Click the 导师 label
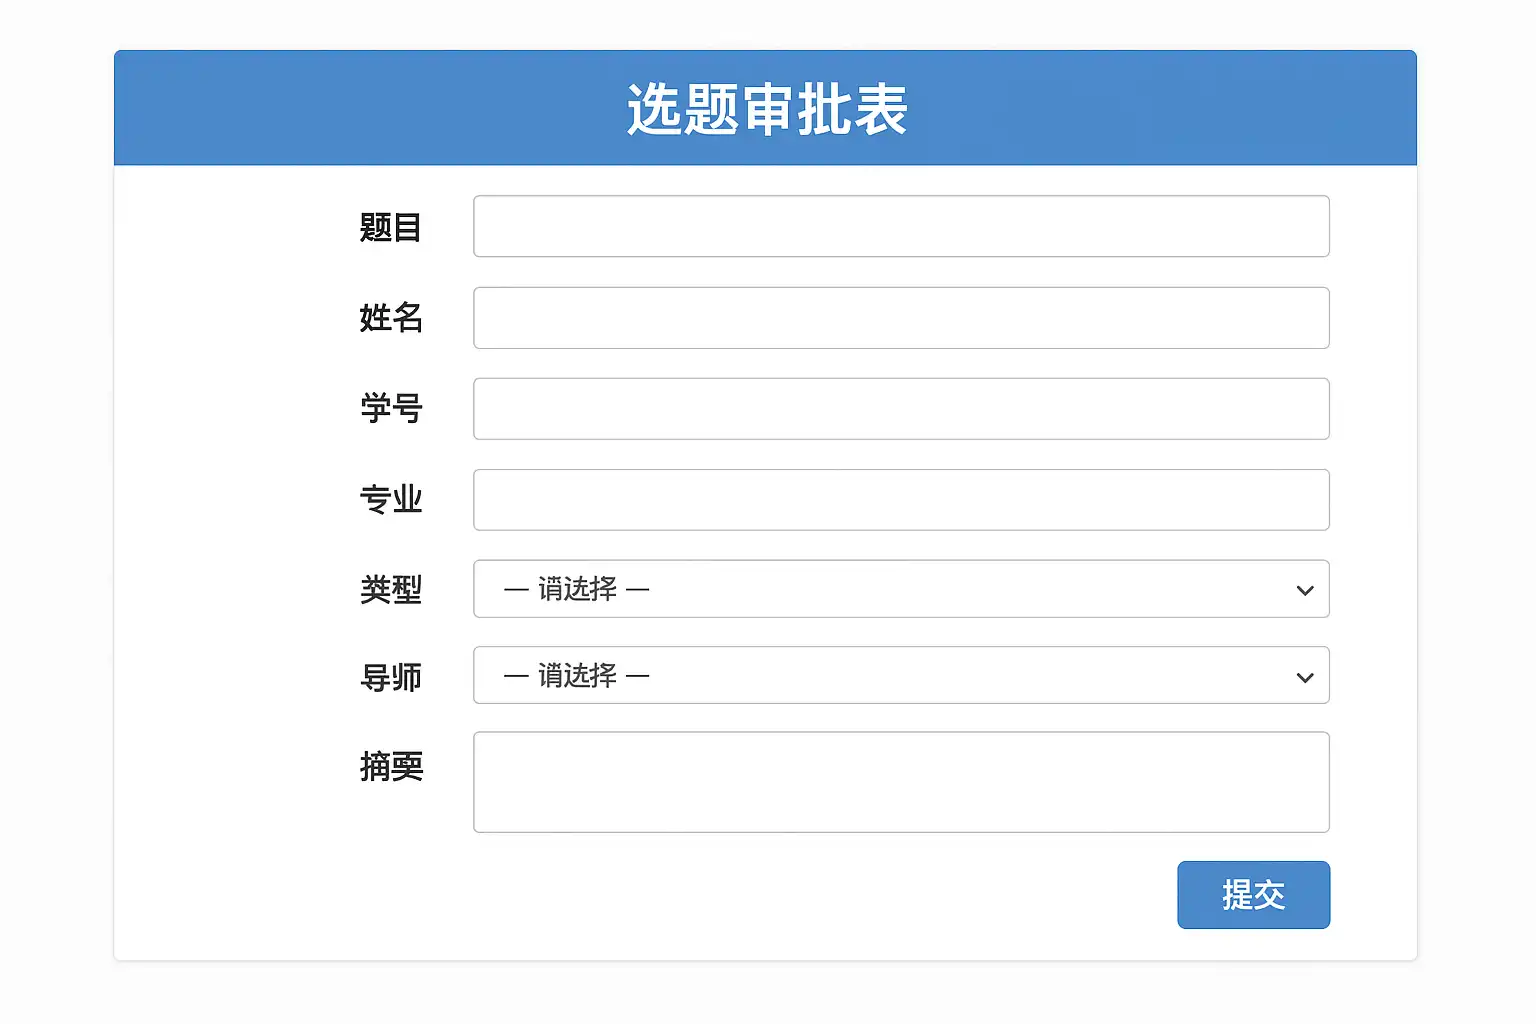Viewport: 1536px width, 1024px height. [x=391, y=678]
